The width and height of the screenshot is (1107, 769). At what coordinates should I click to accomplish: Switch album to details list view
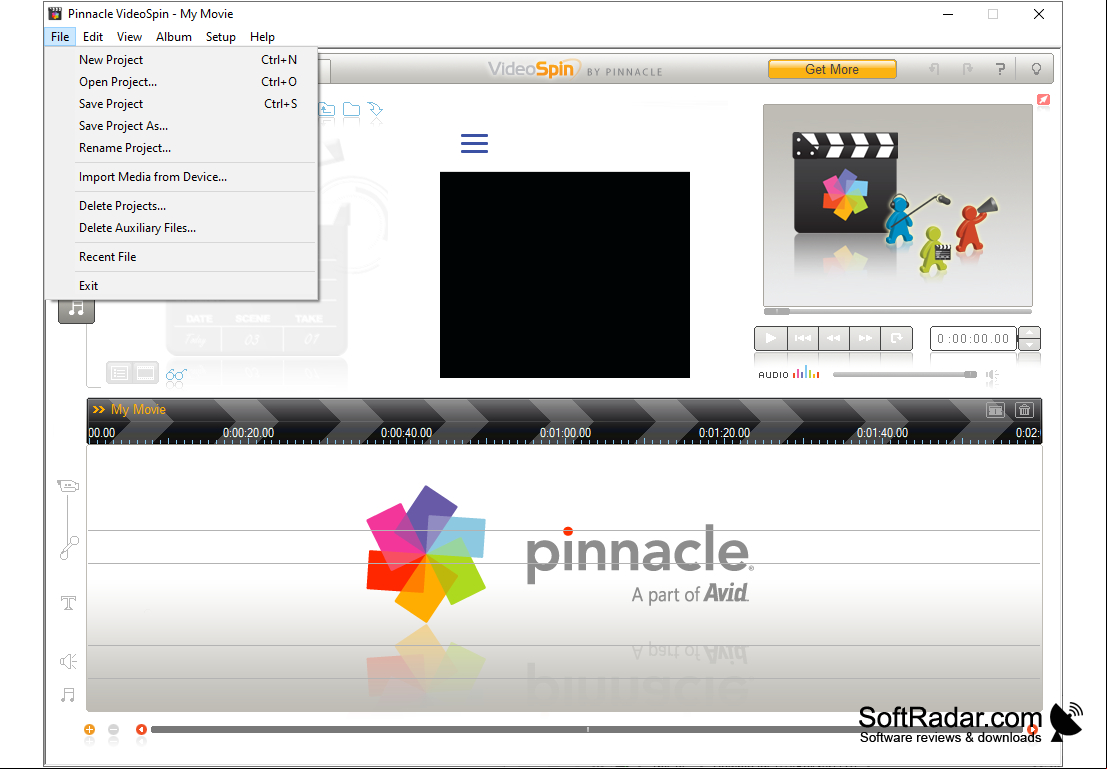point(119,373)
